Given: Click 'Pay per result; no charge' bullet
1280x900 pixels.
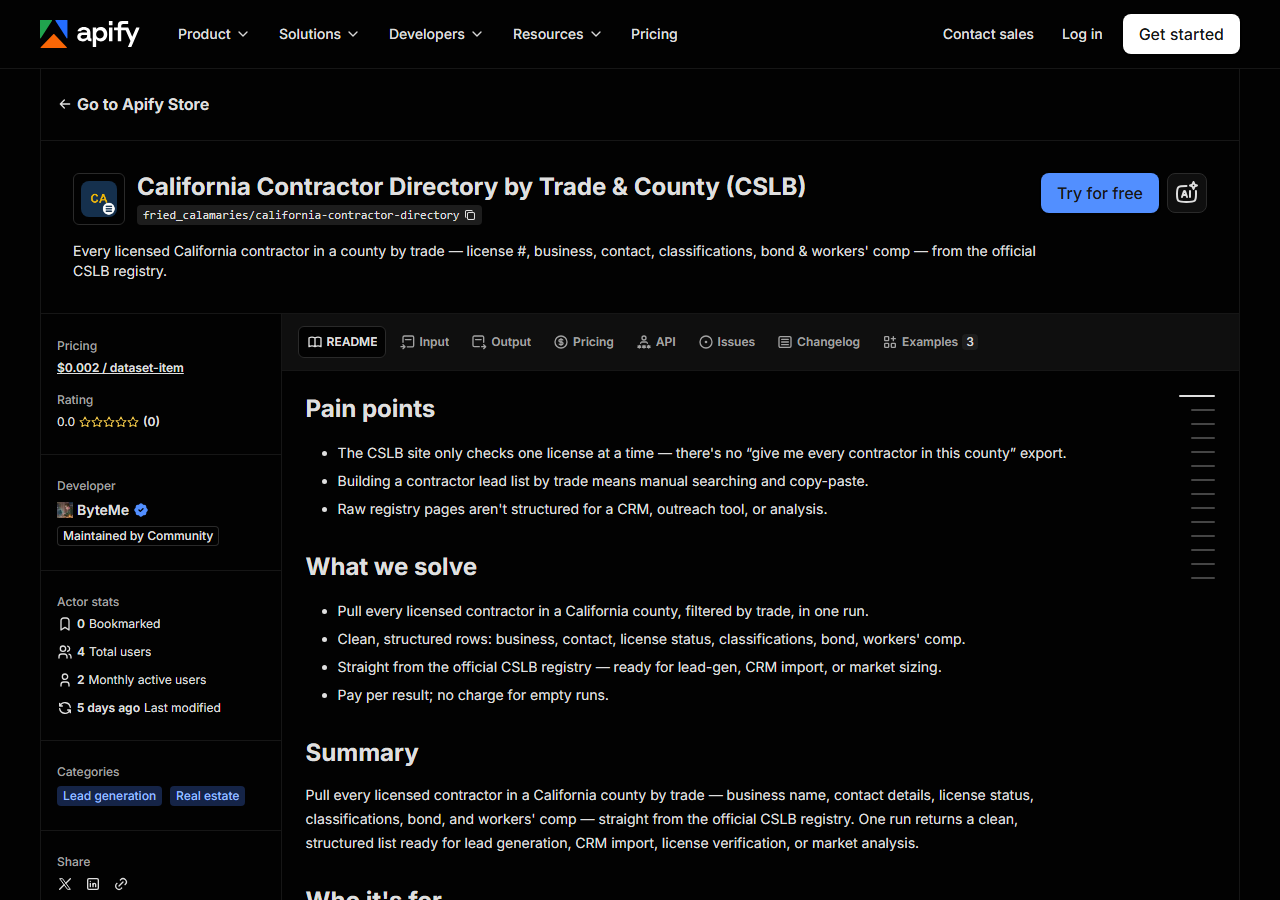Looking at the screenshot, I should tap(473, 695).
